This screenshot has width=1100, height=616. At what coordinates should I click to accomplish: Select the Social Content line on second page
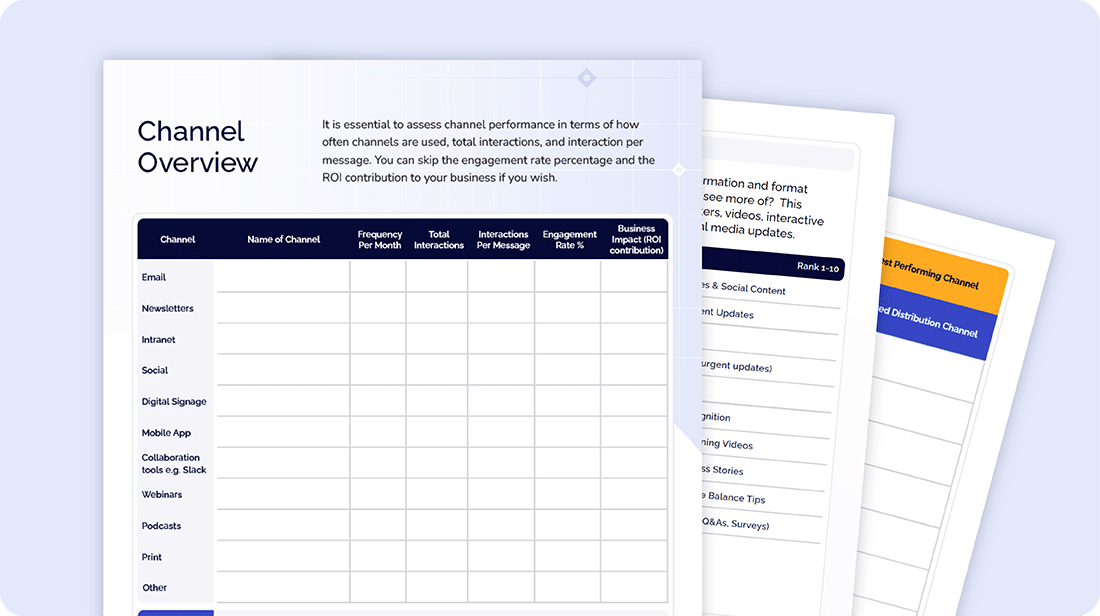click(x=744, y=288)
